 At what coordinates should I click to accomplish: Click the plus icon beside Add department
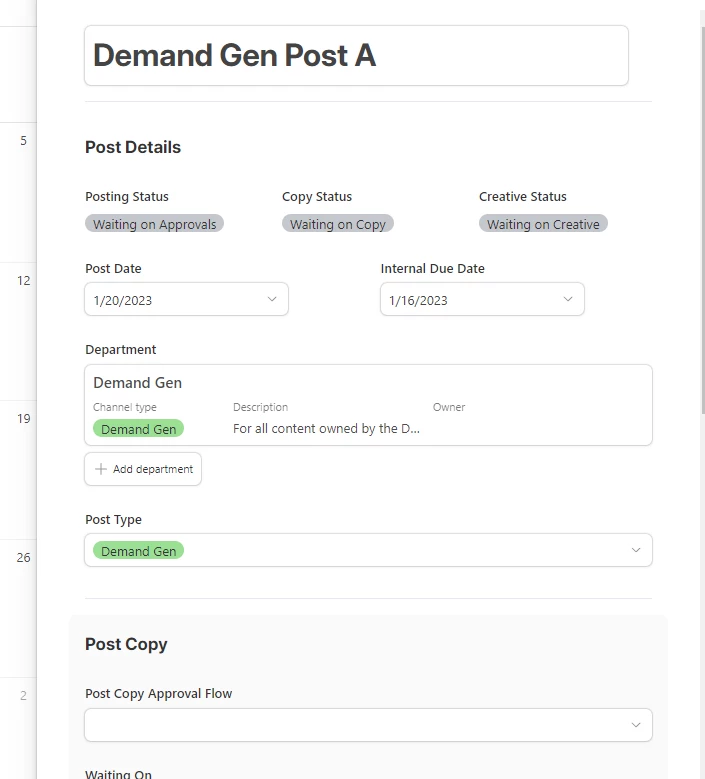pyautogui.click(x=100, y=469)
